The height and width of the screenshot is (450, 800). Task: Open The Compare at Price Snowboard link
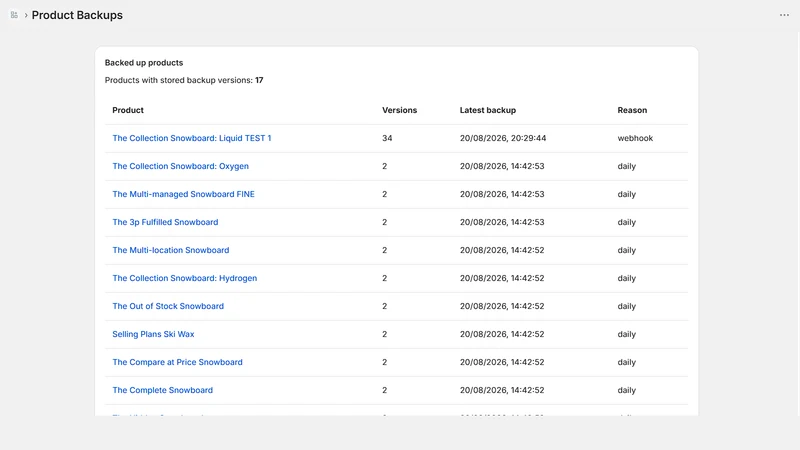[178, 362]
